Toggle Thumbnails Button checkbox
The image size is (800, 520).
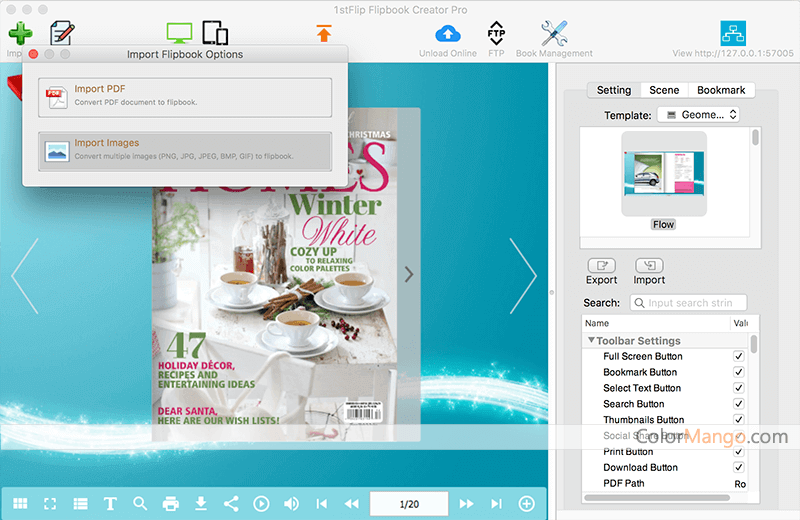(738, 419)
